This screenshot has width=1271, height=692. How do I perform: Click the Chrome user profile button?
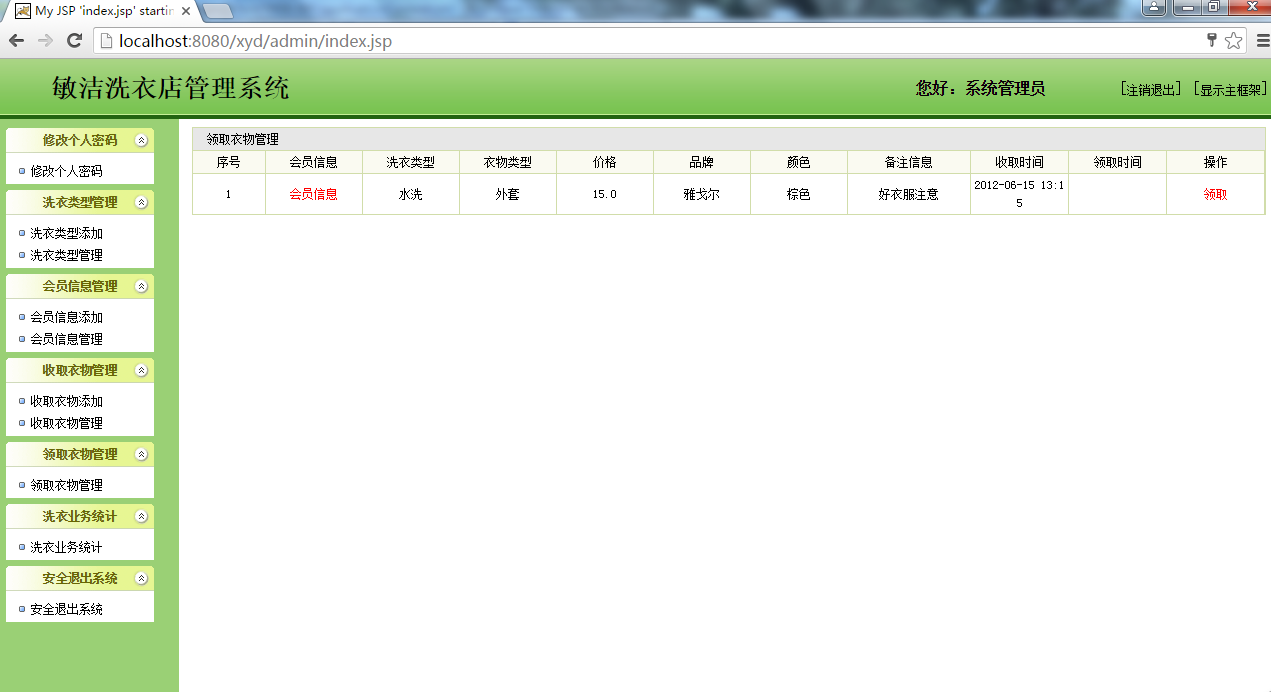[x=1154, y=7]
